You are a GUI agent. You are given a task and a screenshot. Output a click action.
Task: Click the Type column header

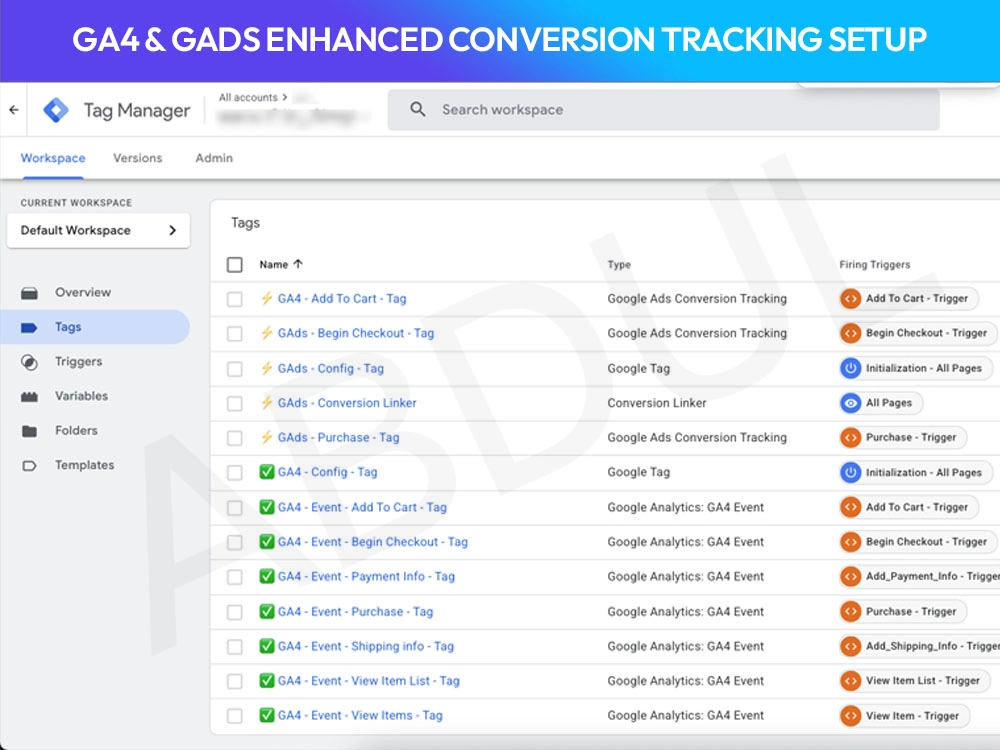click(619, 265)
